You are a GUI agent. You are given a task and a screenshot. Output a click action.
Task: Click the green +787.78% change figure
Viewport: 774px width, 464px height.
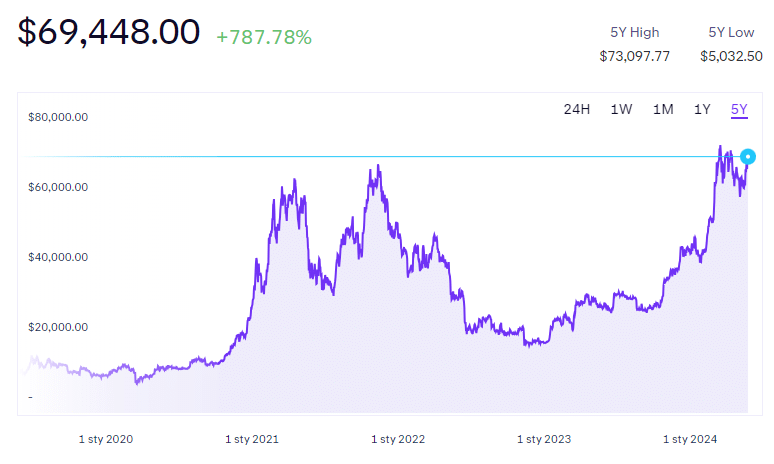tap(264, 38)
